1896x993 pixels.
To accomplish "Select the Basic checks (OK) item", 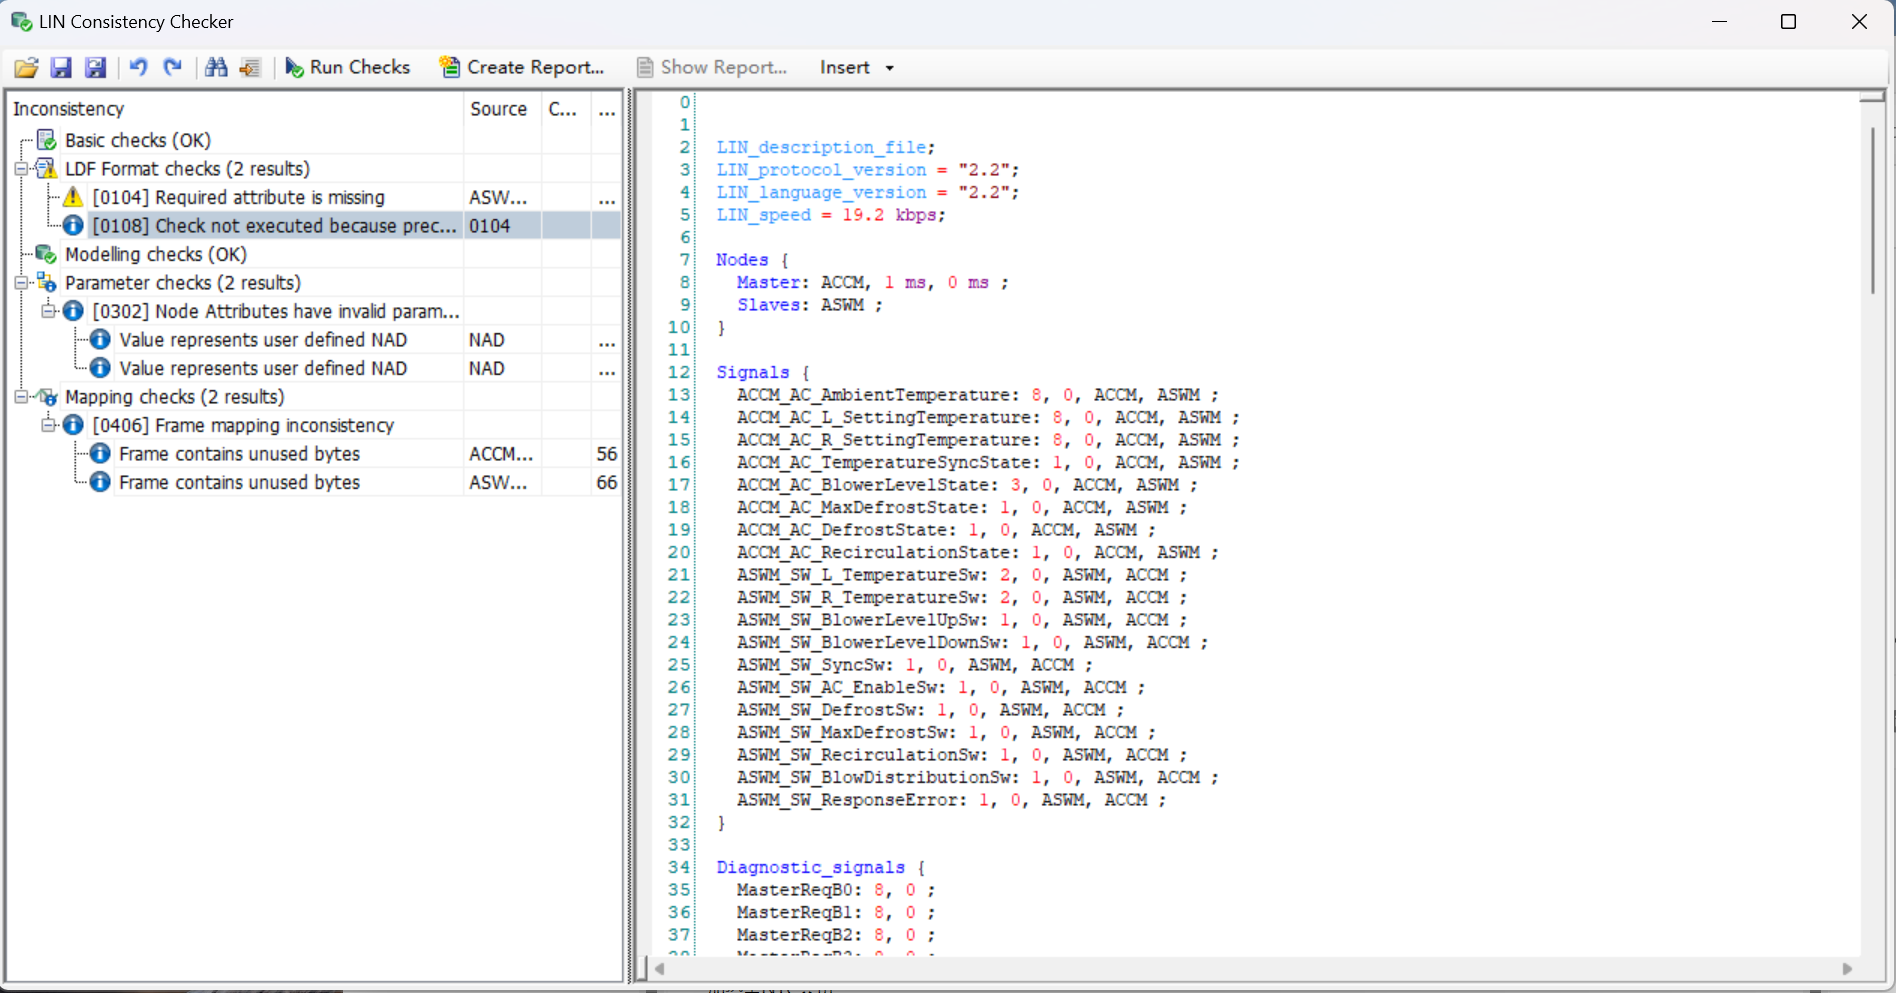I will pyautogui.click(x=137, y=140).
